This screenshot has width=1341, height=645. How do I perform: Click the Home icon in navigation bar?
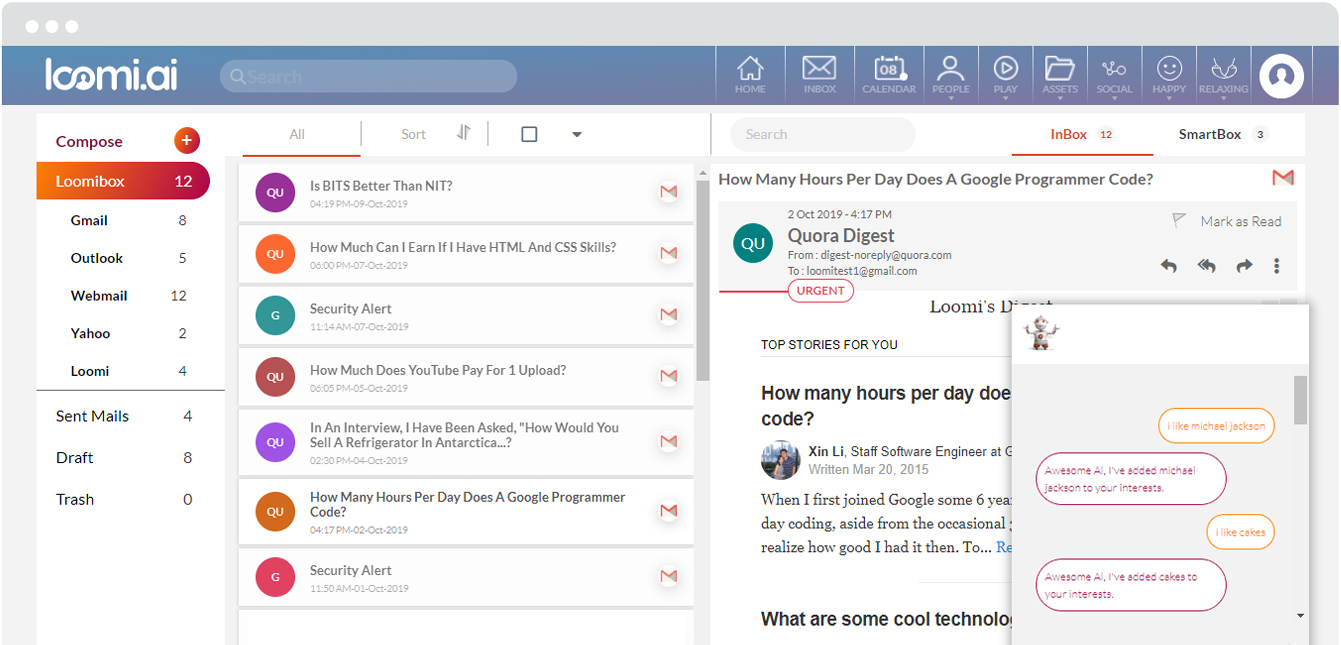point(750,75)
